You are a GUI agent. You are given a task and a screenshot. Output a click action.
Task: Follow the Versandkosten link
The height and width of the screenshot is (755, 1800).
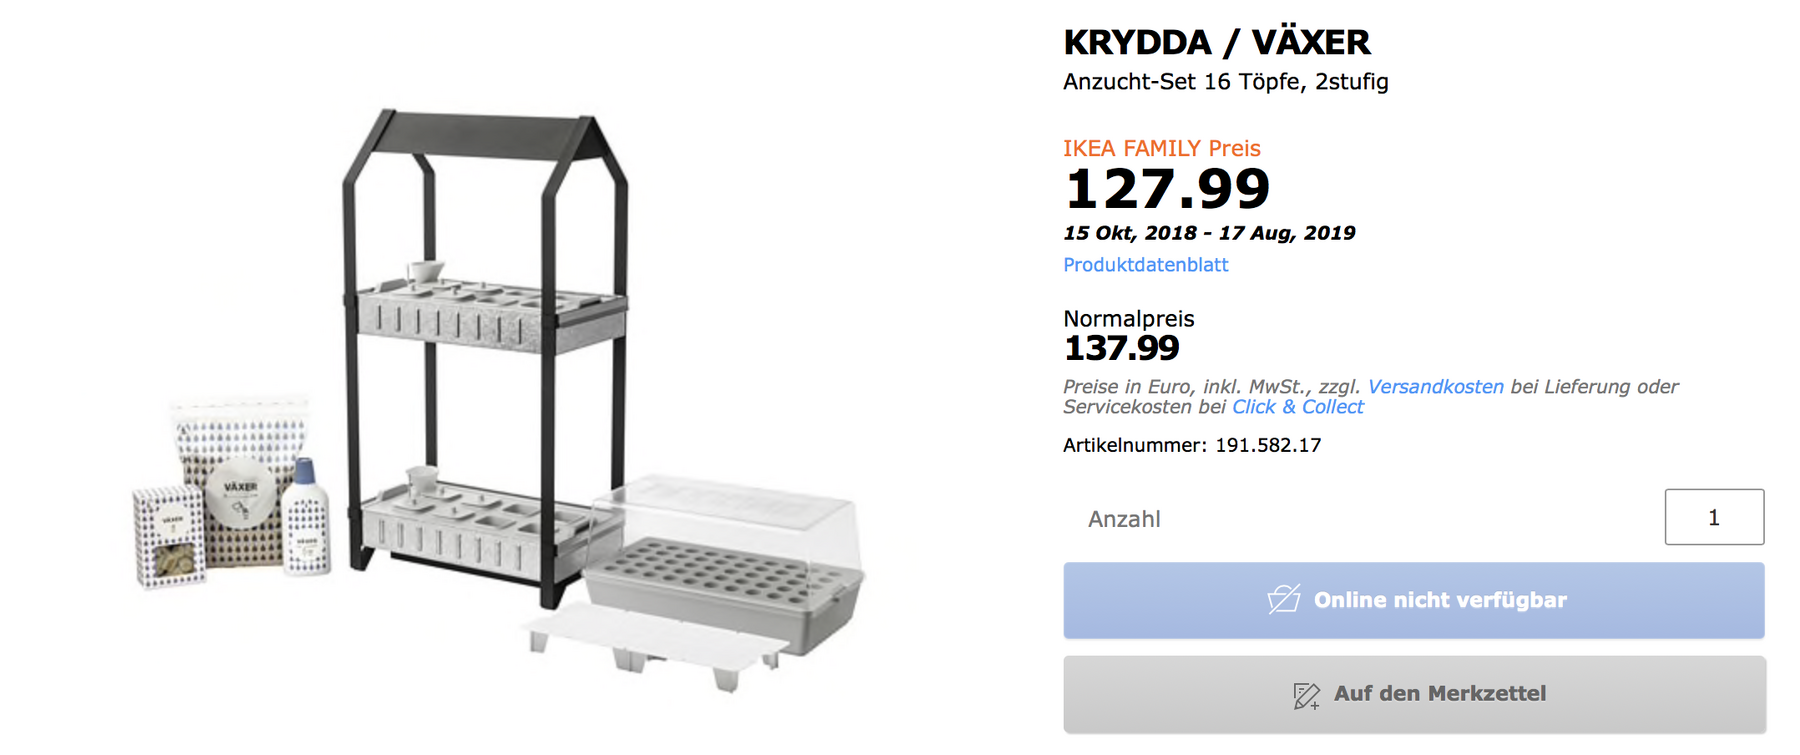point(1435,387)
